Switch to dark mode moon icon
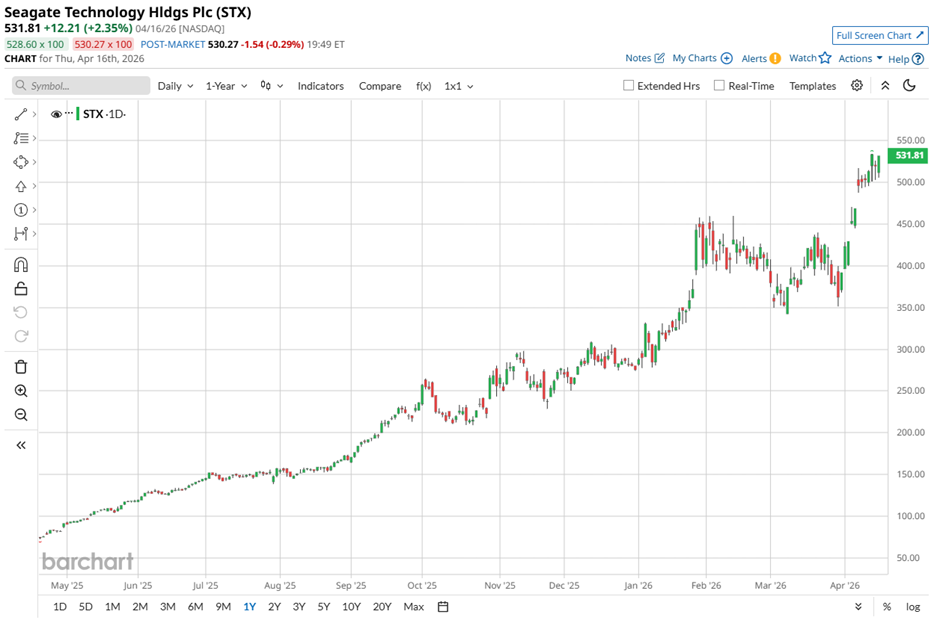 click(909, 86)
